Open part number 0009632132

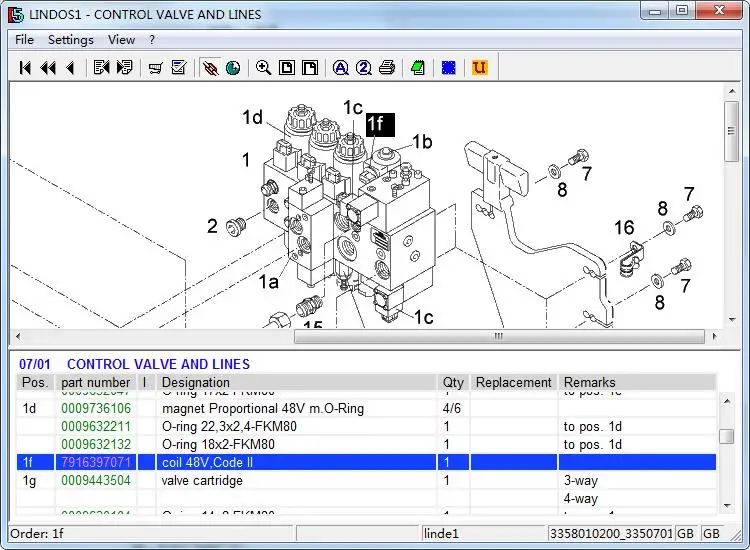tap(96, 445)
